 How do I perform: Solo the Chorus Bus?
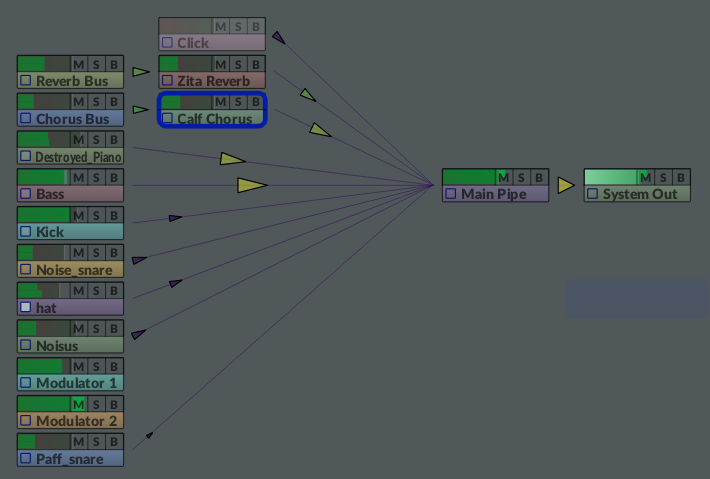pyautogui.click(x=97, y=101)
